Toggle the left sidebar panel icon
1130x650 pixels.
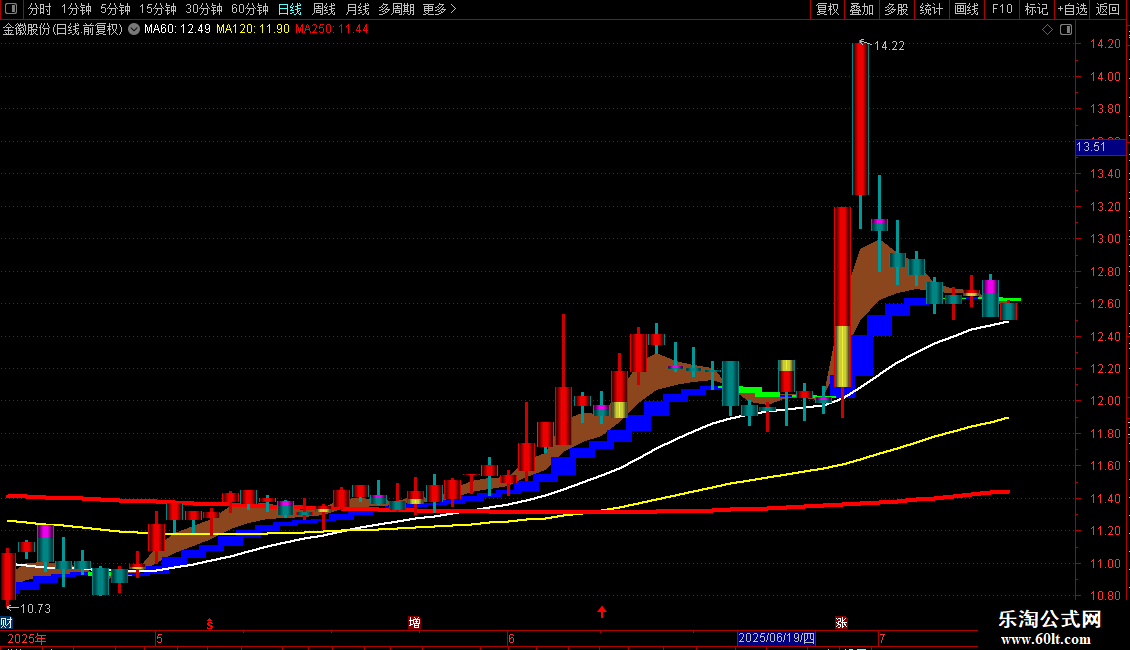[11, 9]
